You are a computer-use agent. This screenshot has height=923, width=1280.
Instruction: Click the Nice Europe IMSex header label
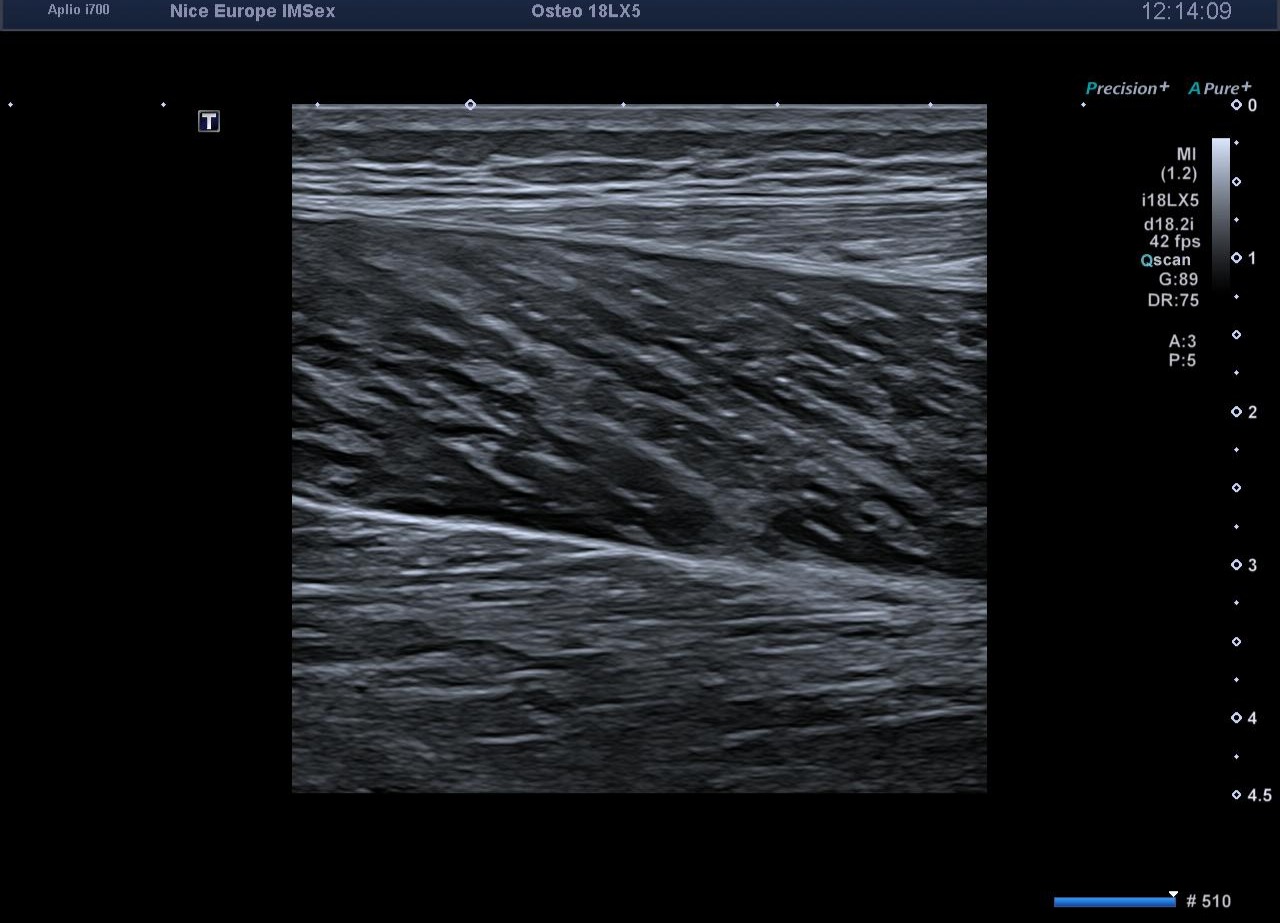(x=252, y=12)
